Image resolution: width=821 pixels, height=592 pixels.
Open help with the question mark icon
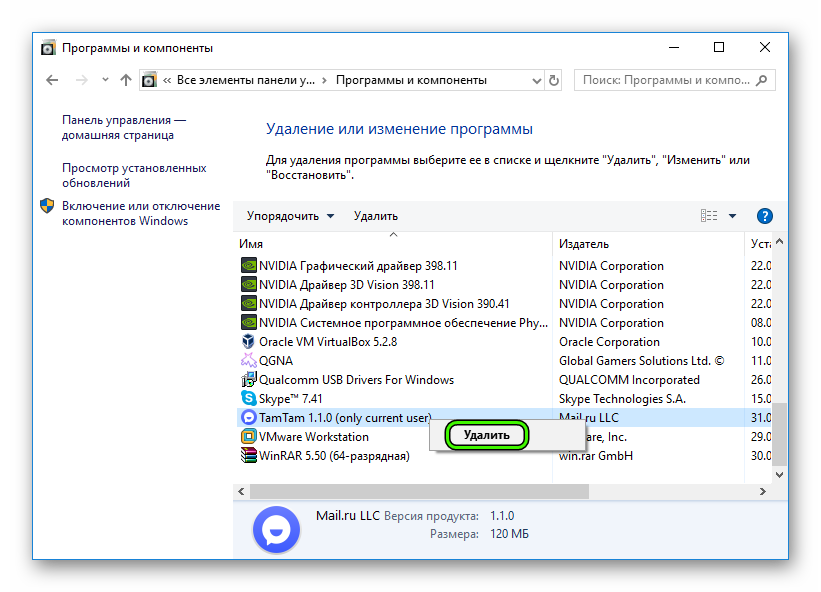764,216
